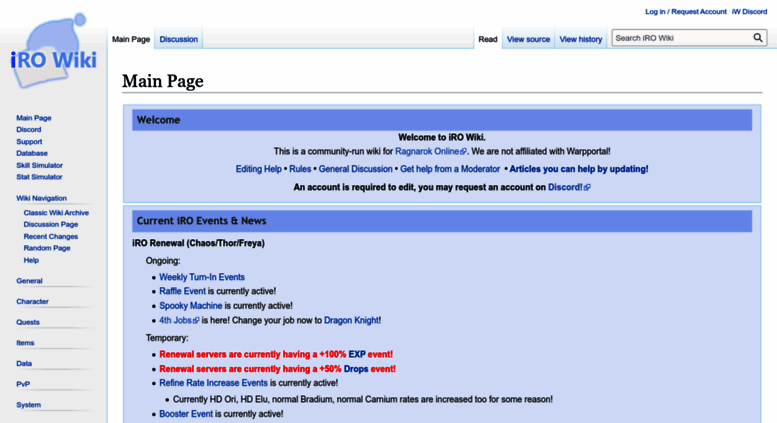The width and height of the screenshot is (777, 423).
Task: Open Classic Wiki Archive link
Action: click(56, 212)
